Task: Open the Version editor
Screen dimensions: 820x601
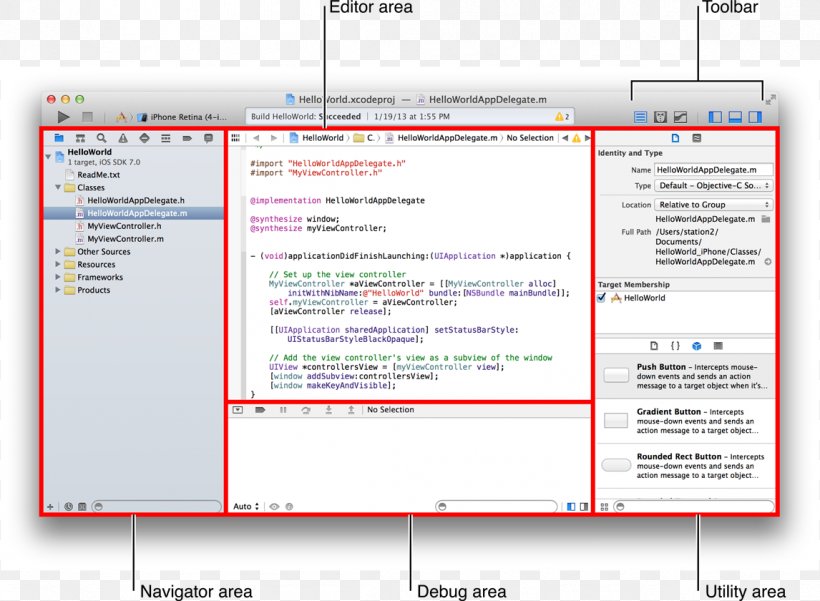Action: coord(680,116)
